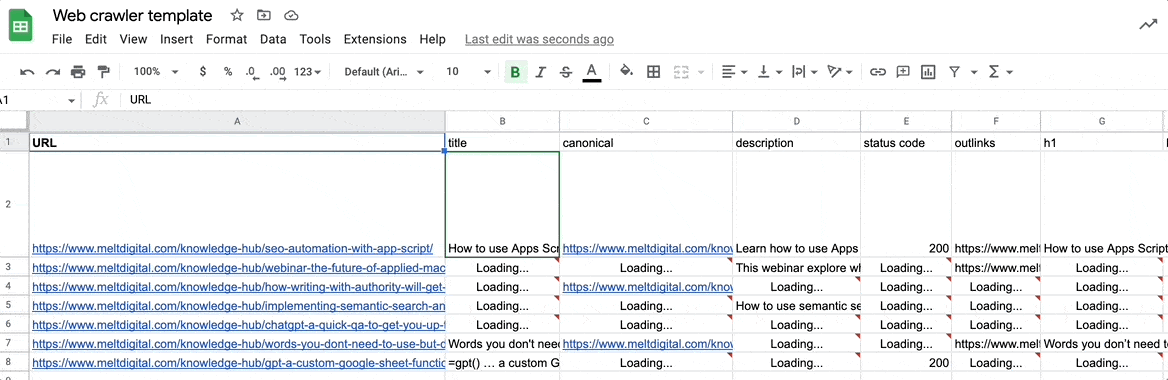
Task: Open the Default (Ari... font dropdown
Action: (384, 72)
